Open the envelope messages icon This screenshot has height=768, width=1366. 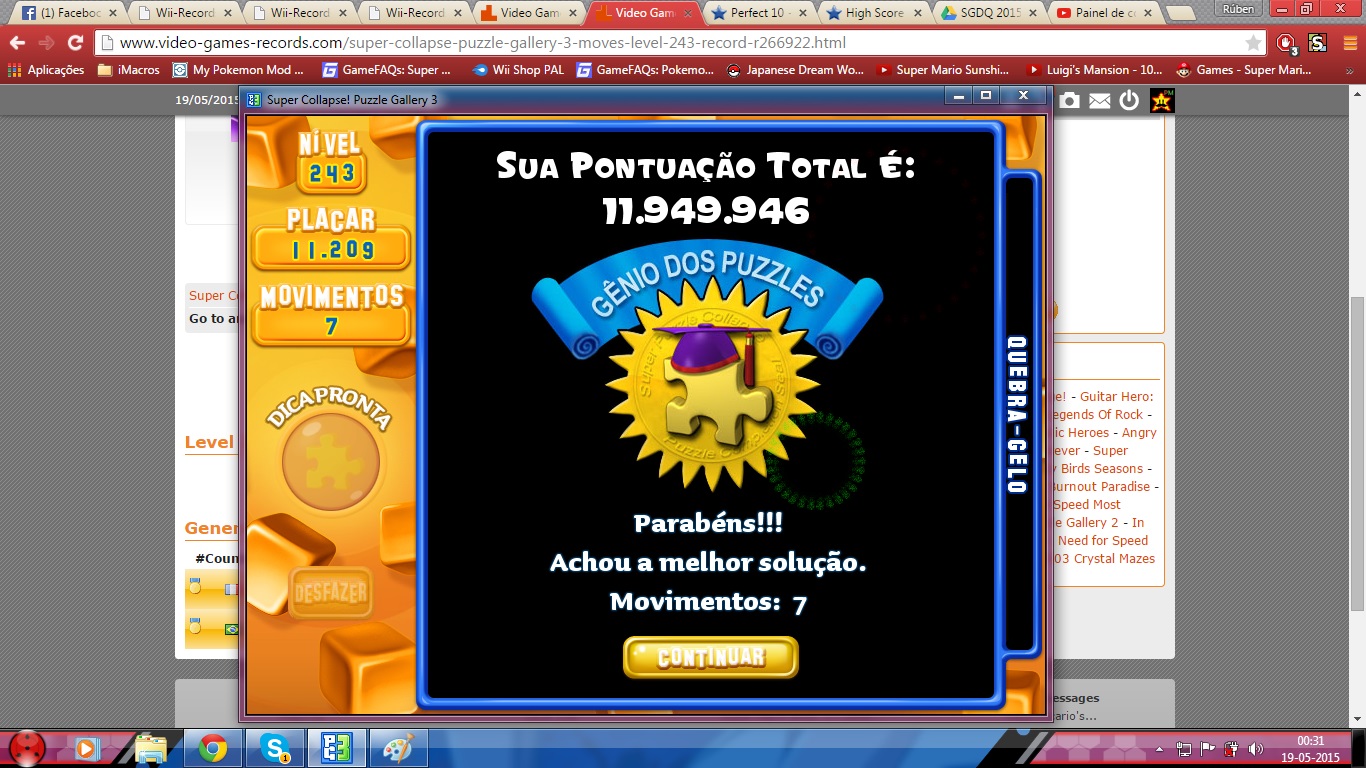pyautogui.click(x=1099, y=100)
